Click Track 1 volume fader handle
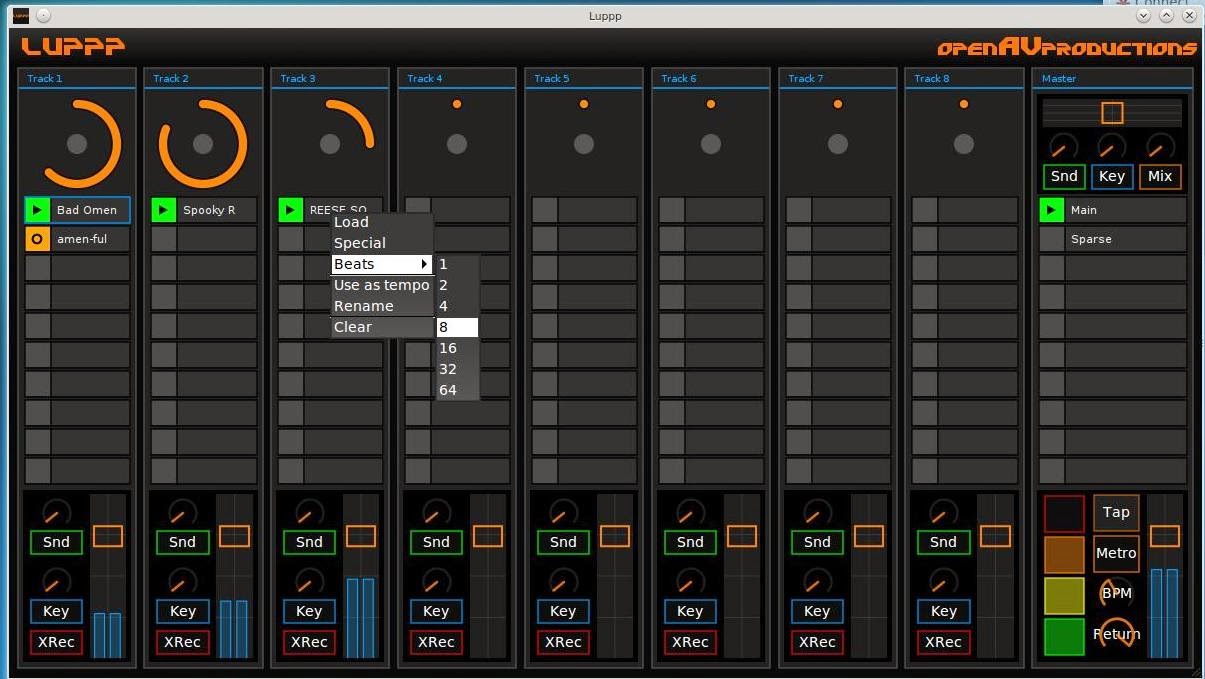The image size is (1205, 679). pos(108,536)
